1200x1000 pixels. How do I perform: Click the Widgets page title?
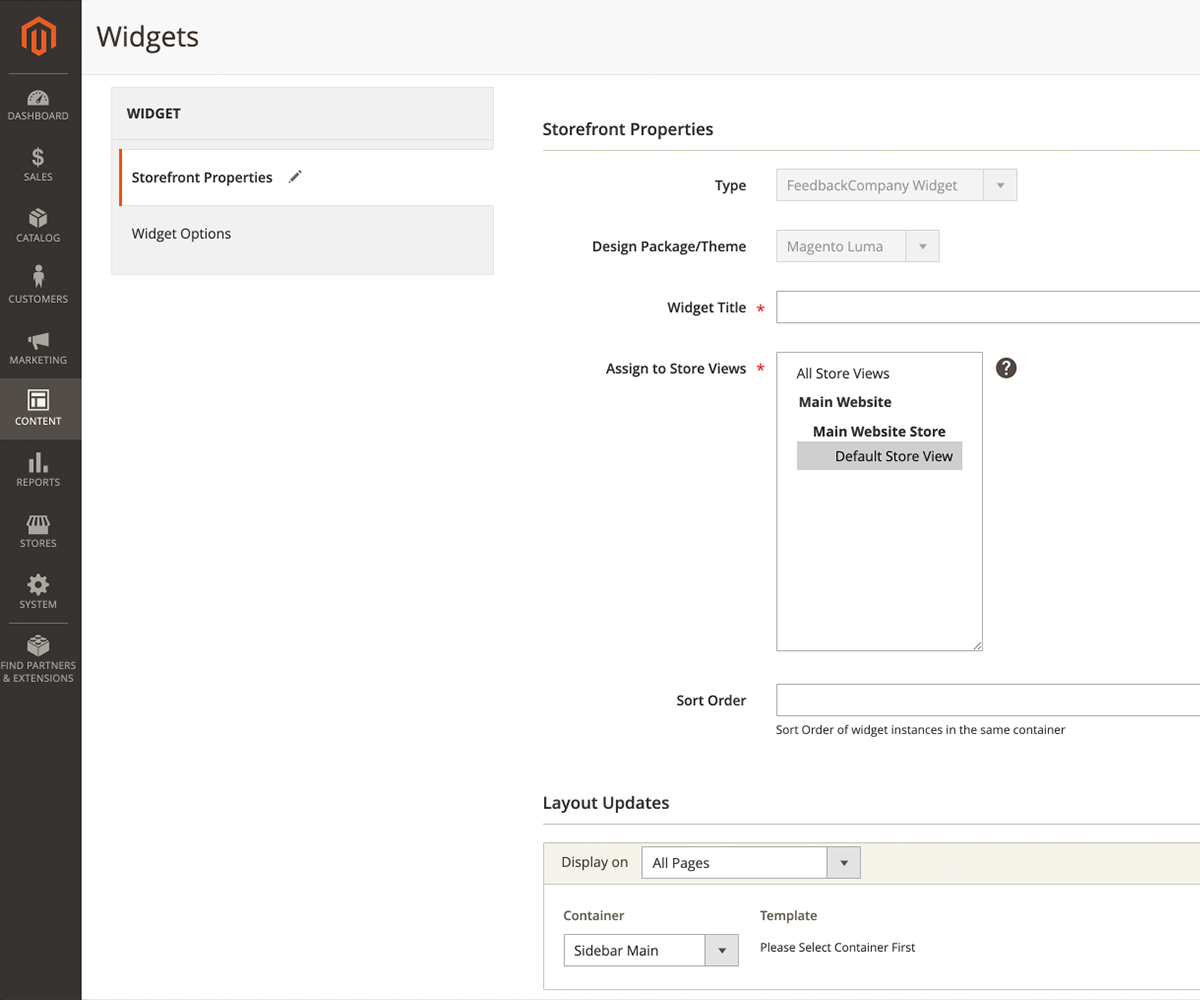coord(148,37)
